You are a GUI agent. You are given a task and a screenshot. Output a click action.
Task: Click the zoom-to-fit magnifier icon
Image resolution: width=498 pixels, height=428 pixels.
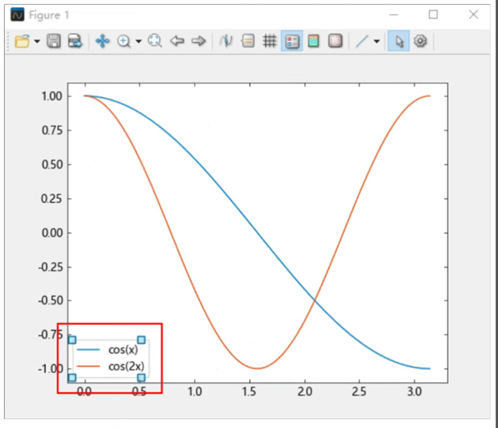click(155, 41)
